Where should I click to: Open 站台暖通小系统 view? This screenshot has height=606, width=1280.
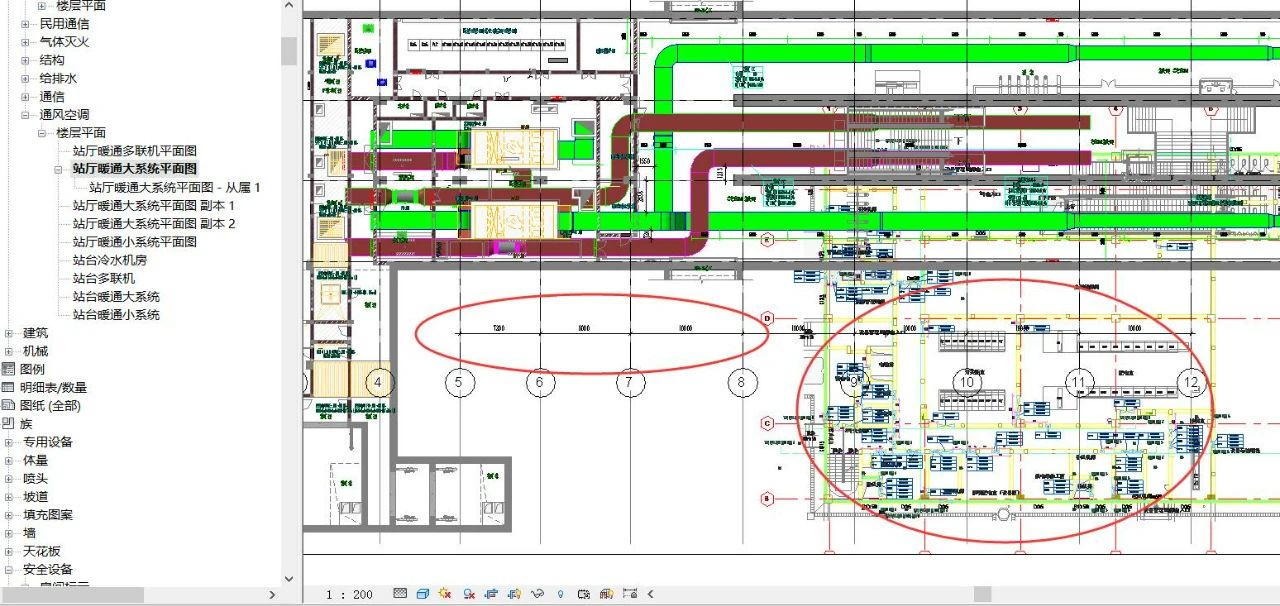click(116, 315)
